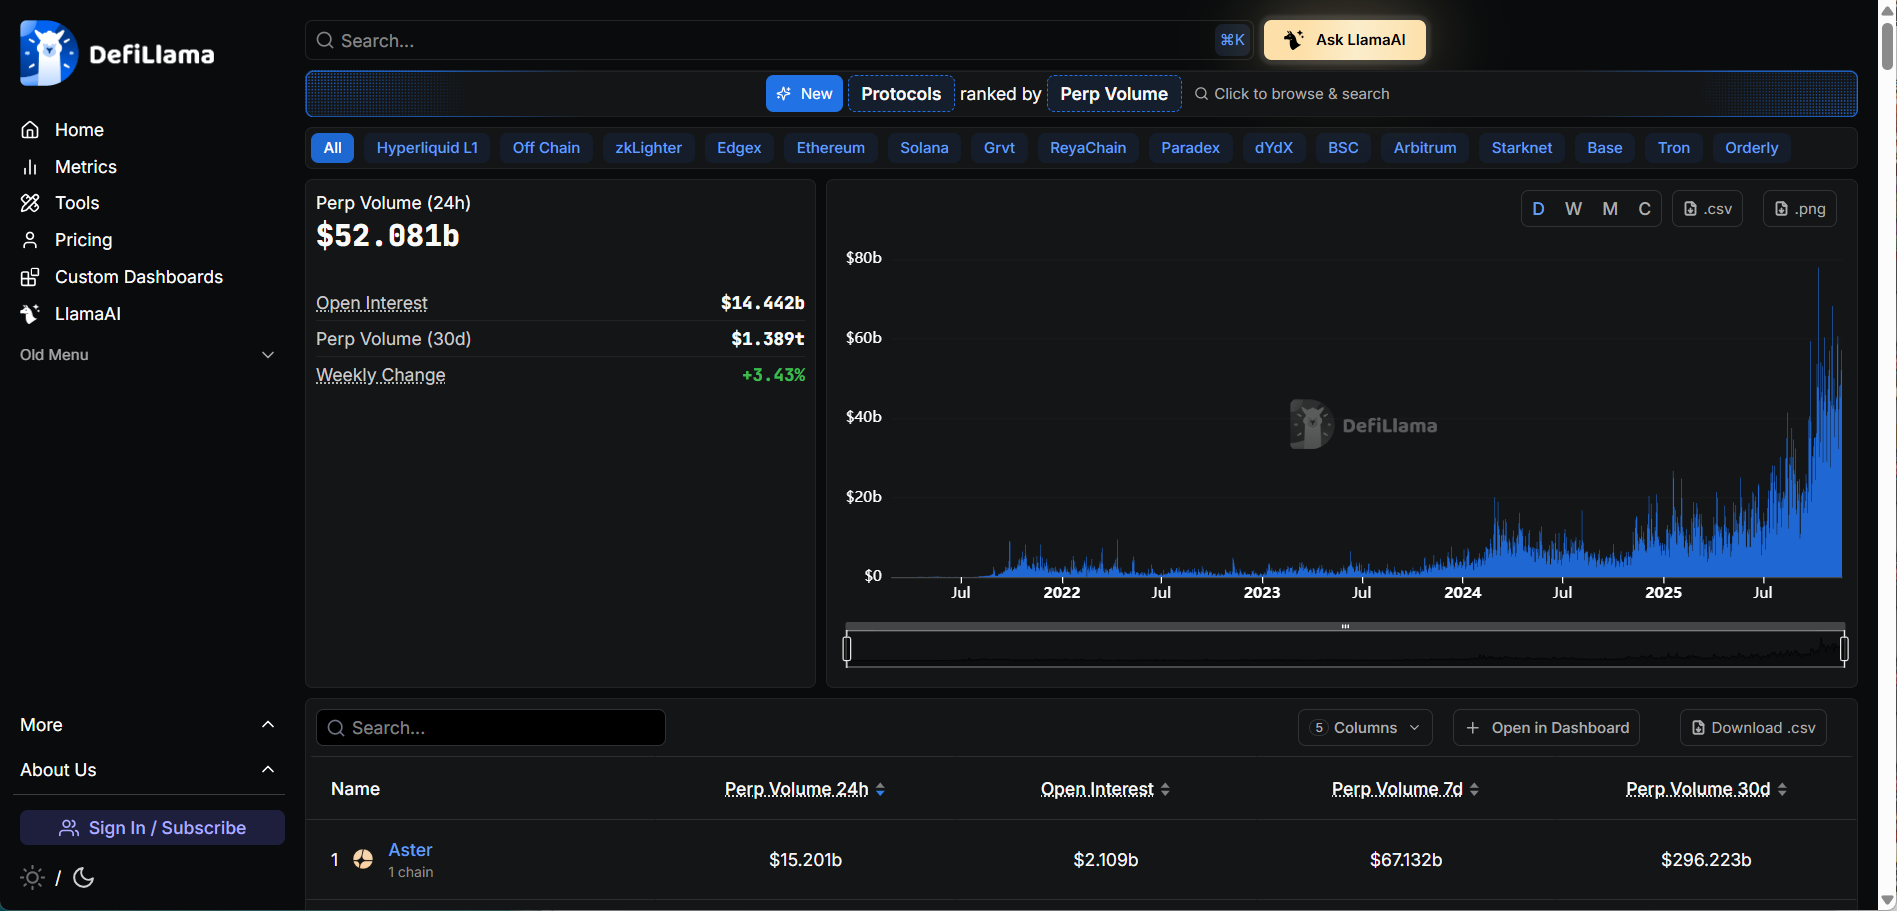Select the Solana chain filter

click(923, 148)
